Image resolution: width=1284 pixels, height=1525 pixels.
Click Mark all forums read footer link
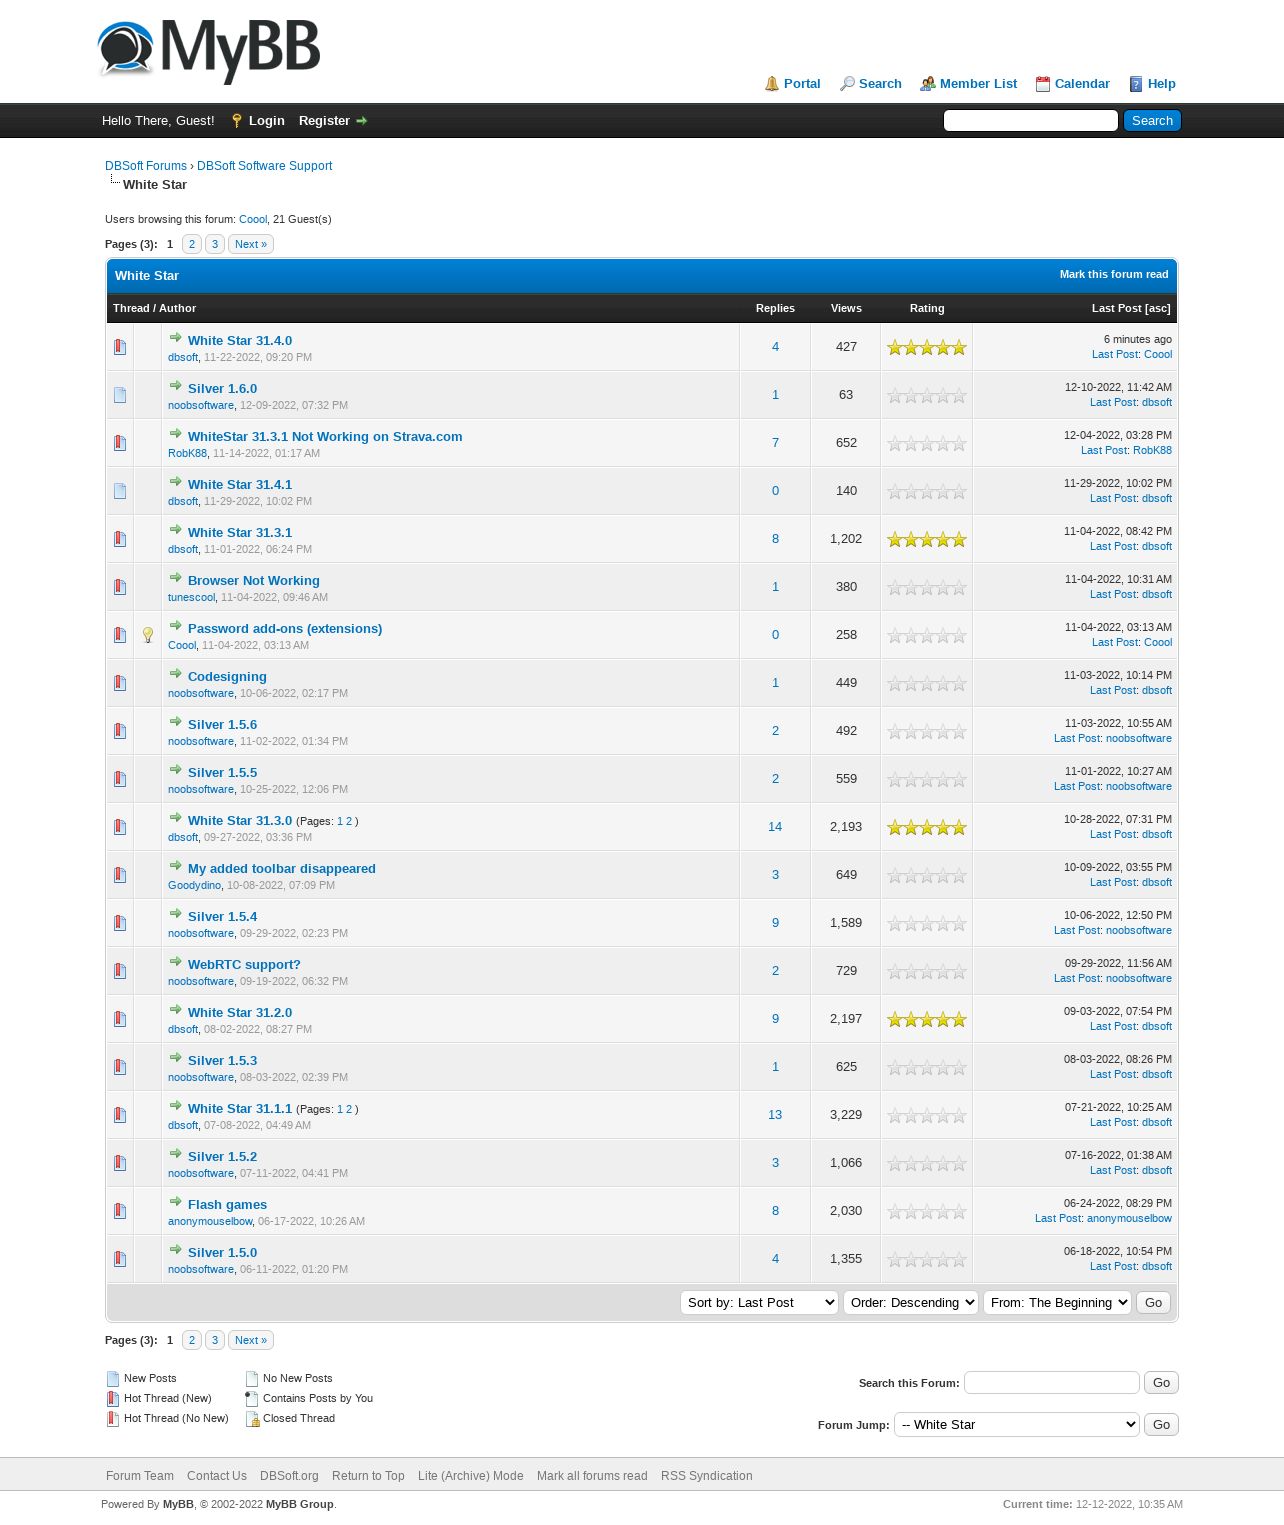592,1476
